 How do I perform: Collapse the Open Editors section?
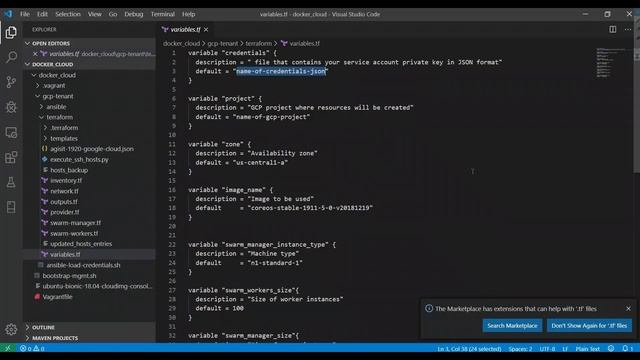[27, 43]
